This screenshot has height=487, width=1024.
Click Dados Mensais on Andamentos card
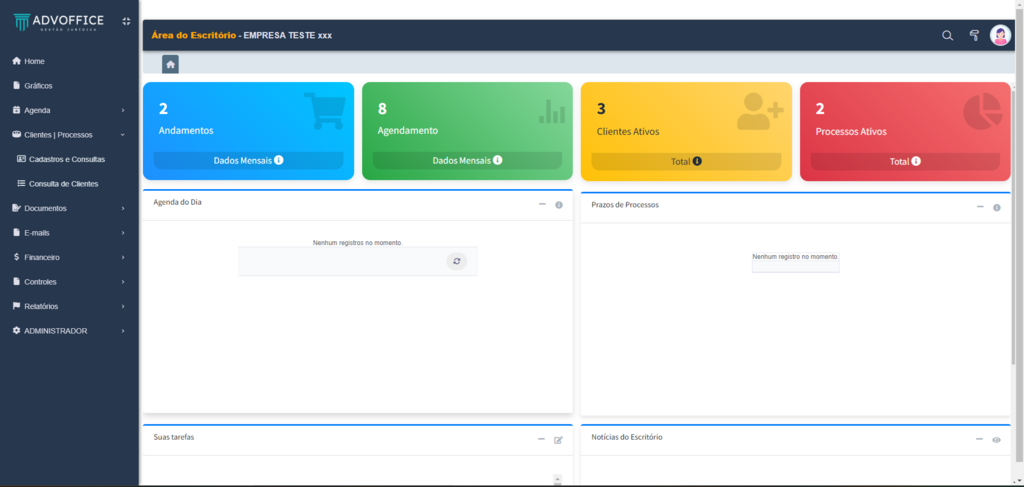point(248,160)
